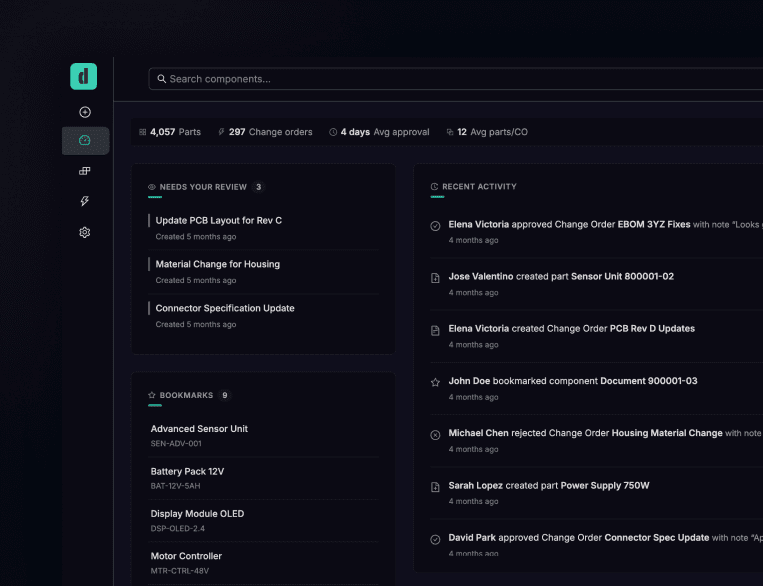Viewport: 763px width, 586px height.
Task: Open the Display Module OLED bookmark
Action: click(x=197, y=514)
